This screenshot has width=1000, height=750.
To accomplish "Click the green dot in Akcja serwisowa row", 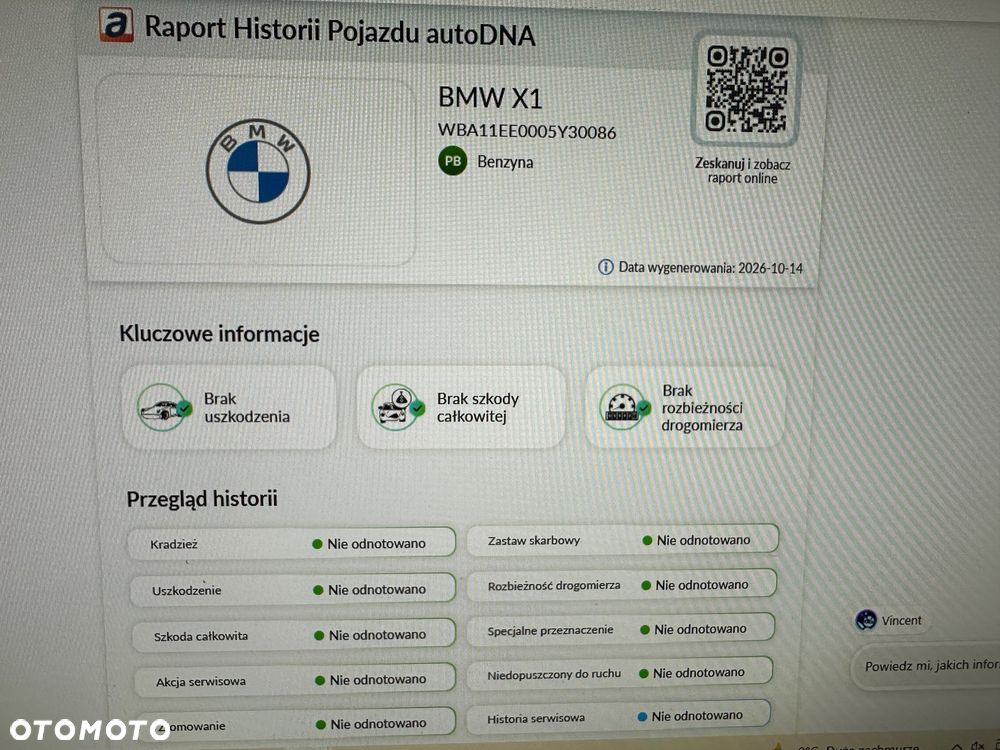I will point(320,680).
